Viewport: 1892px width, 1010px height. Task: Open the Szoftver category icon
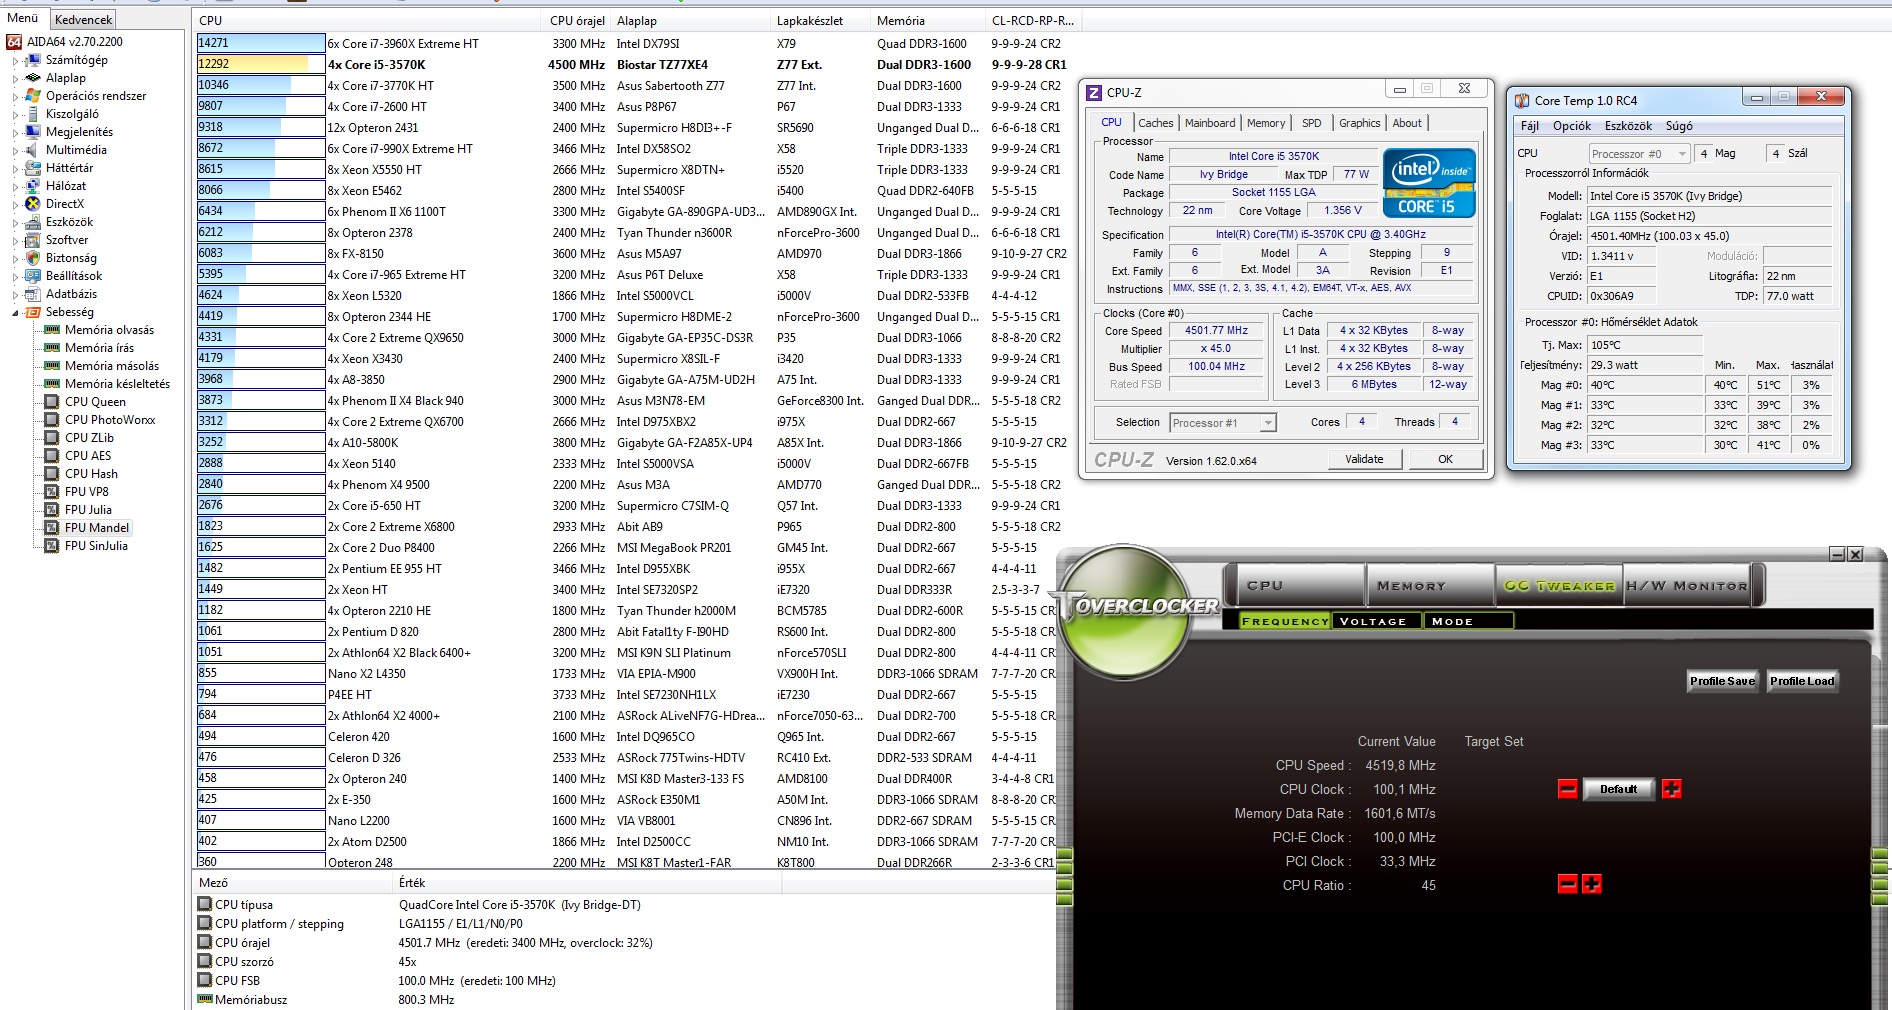[x=33, y=240]
